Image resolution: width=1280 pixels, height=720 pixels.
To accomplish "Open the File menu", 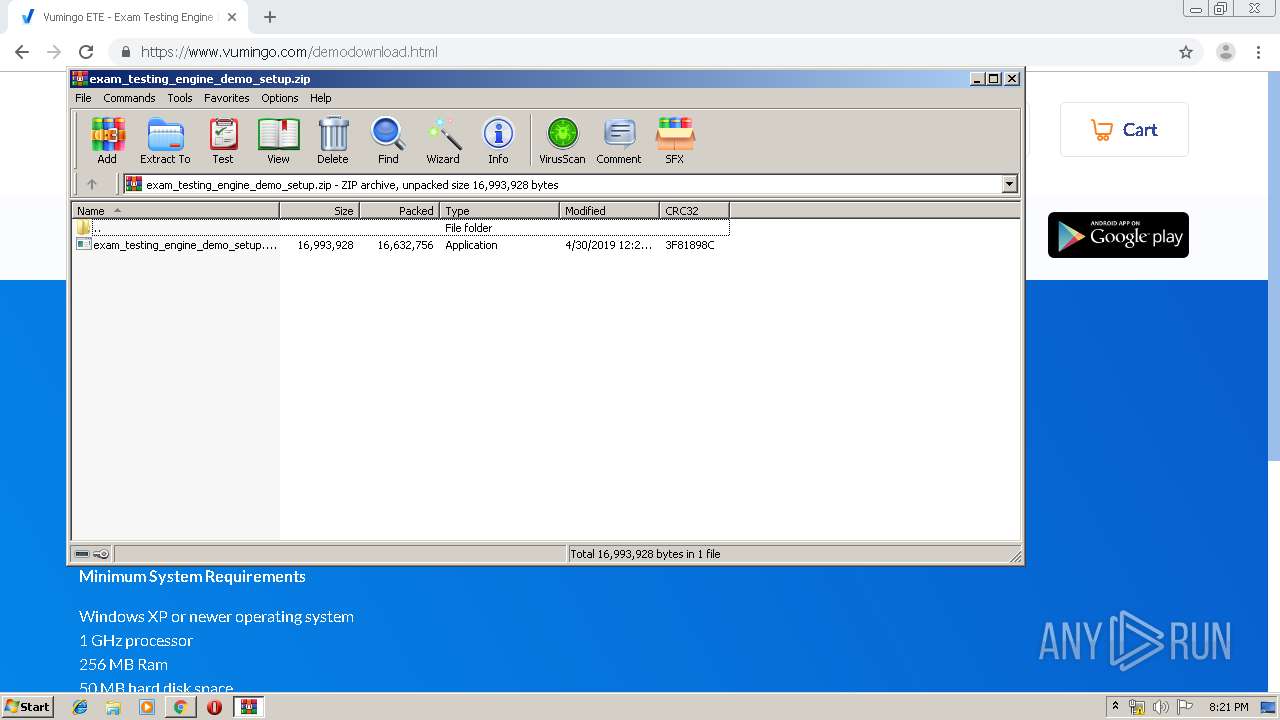I will (x=83, y=98).
